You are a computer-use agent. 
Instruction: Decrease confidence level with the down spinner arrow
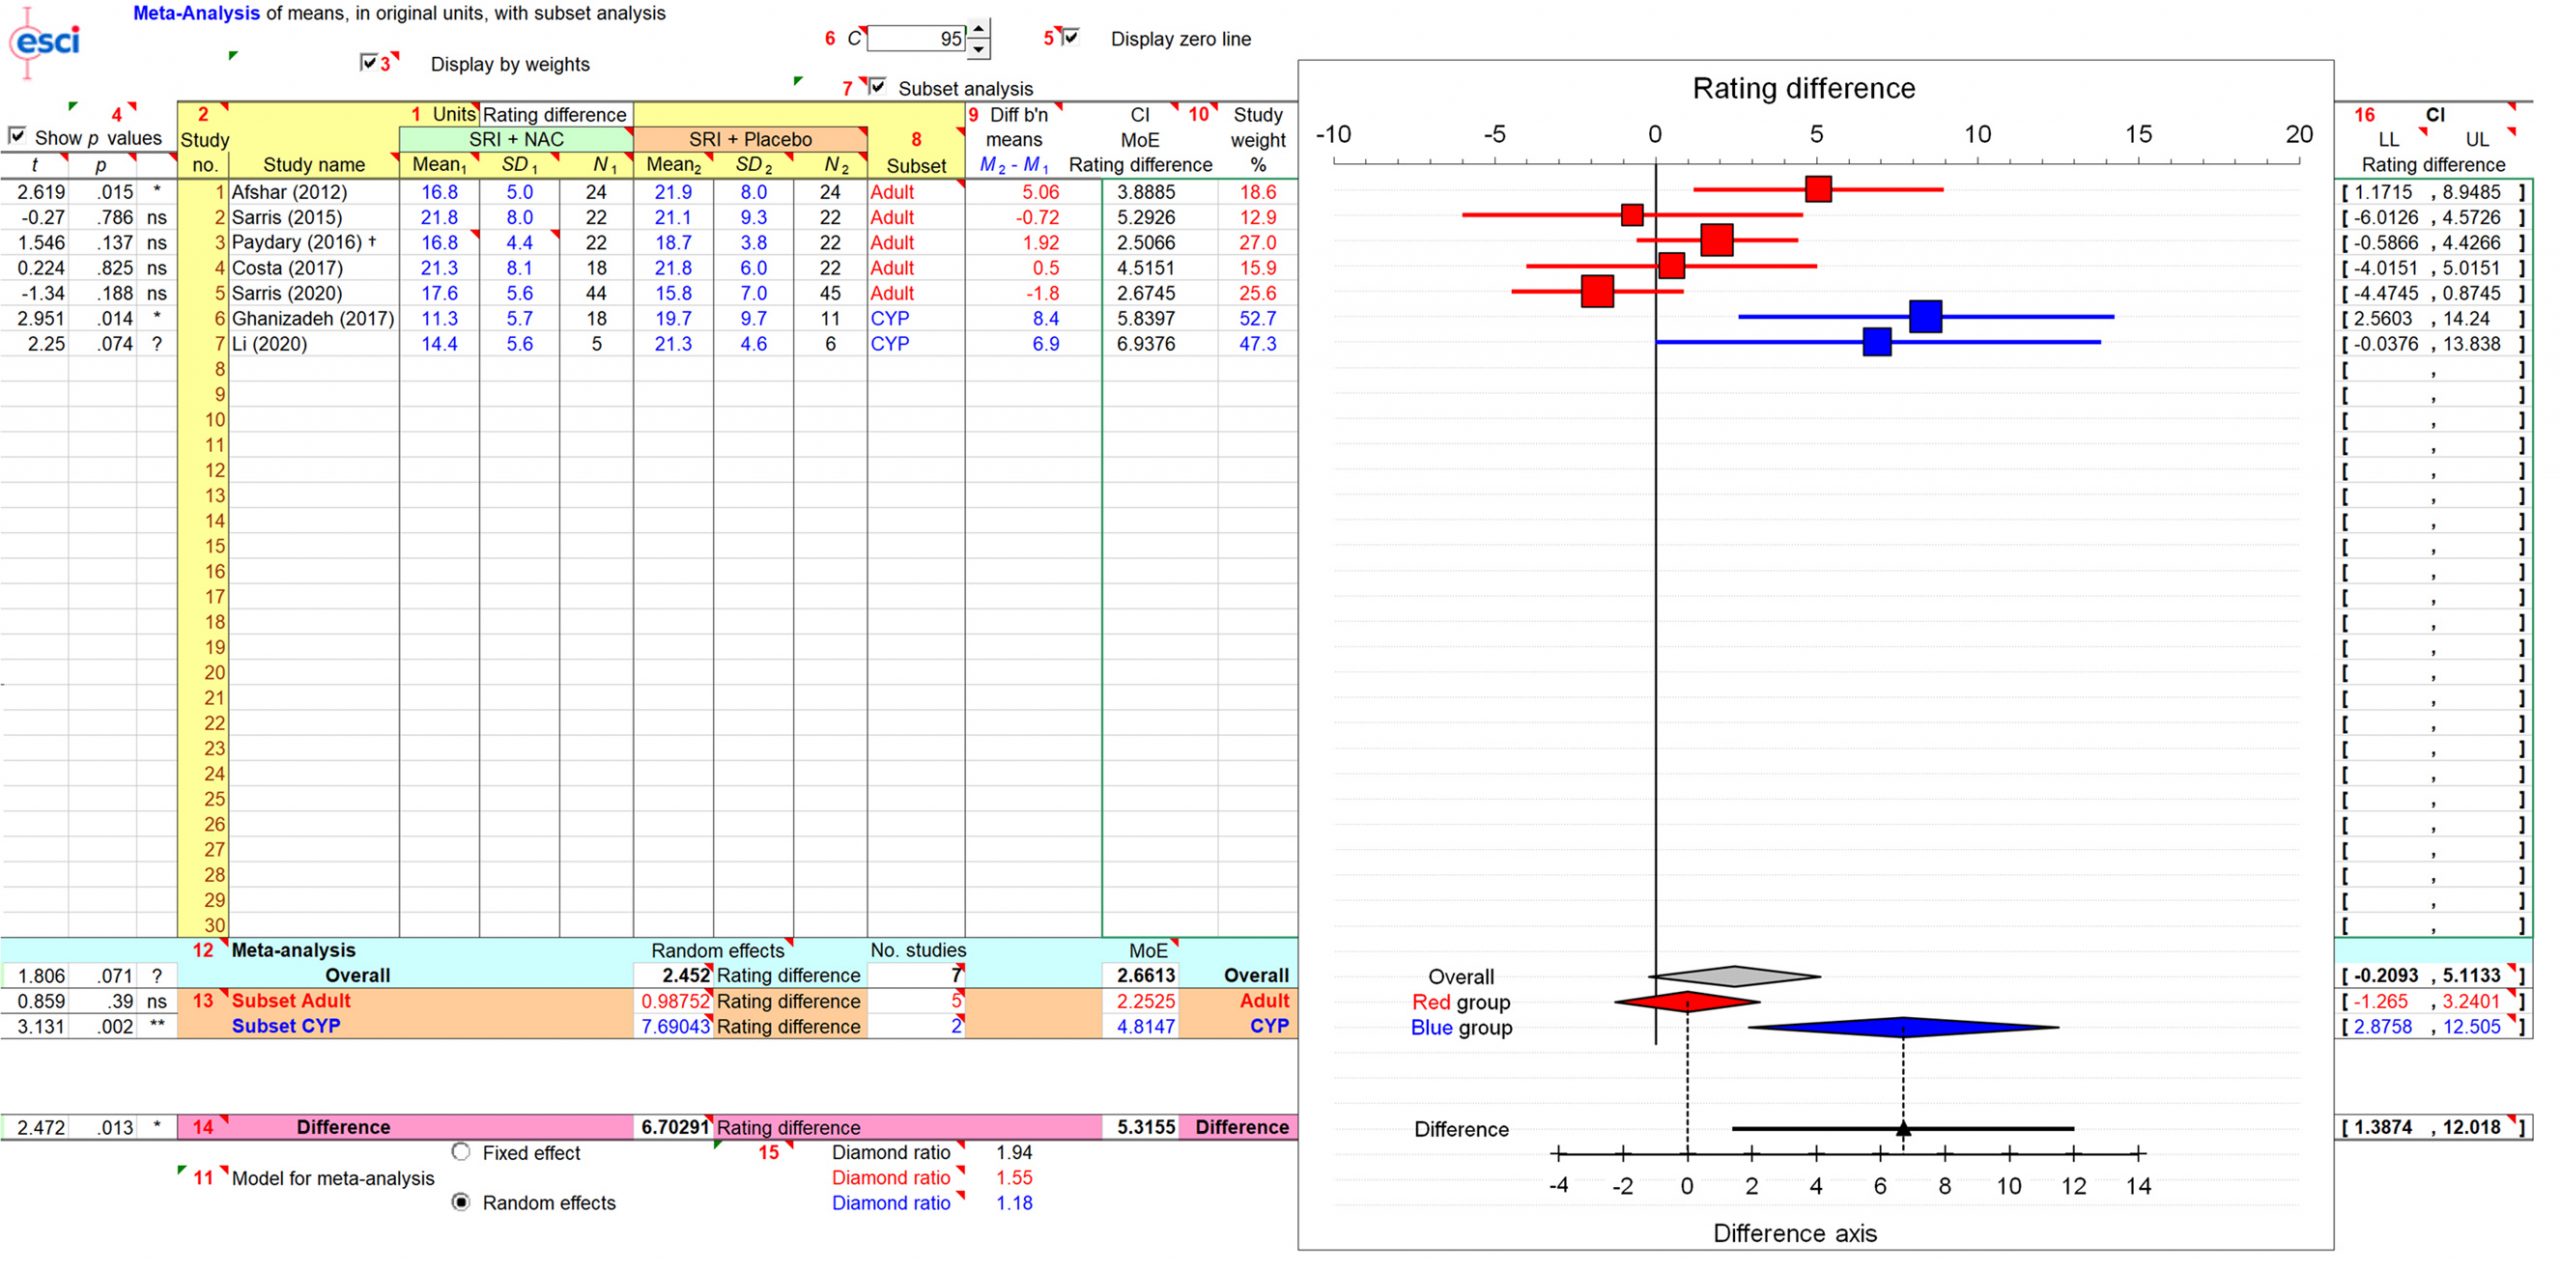click(x=979, y=47)
